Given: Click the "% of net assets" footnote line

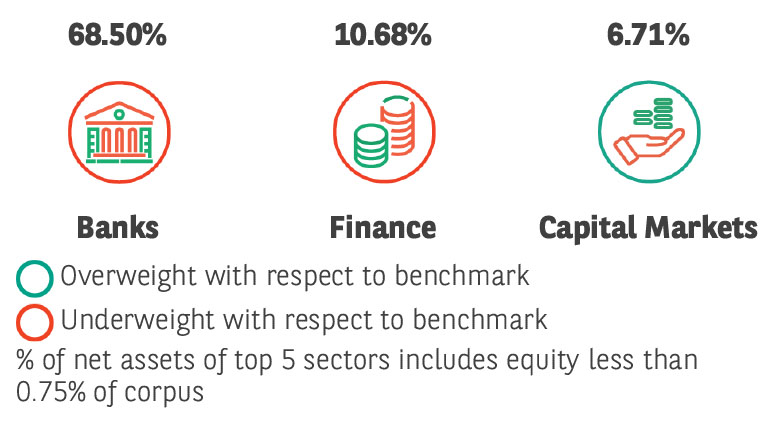Looking at the screenshot, I should (356, 359).
